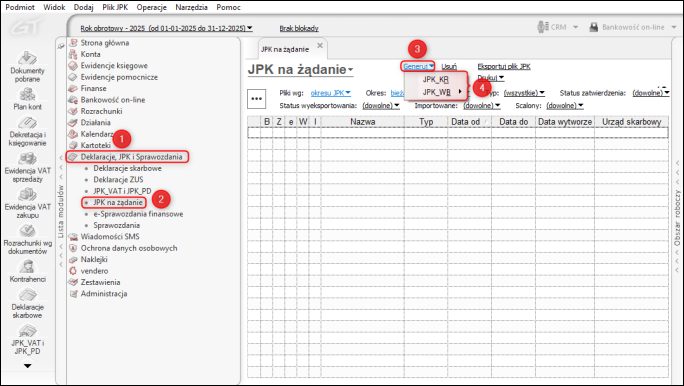Click the Ewidencje księgowe module icon
The height and width of the screenshot is (386, 684).
pyautogui.click(x=73, y=65)
